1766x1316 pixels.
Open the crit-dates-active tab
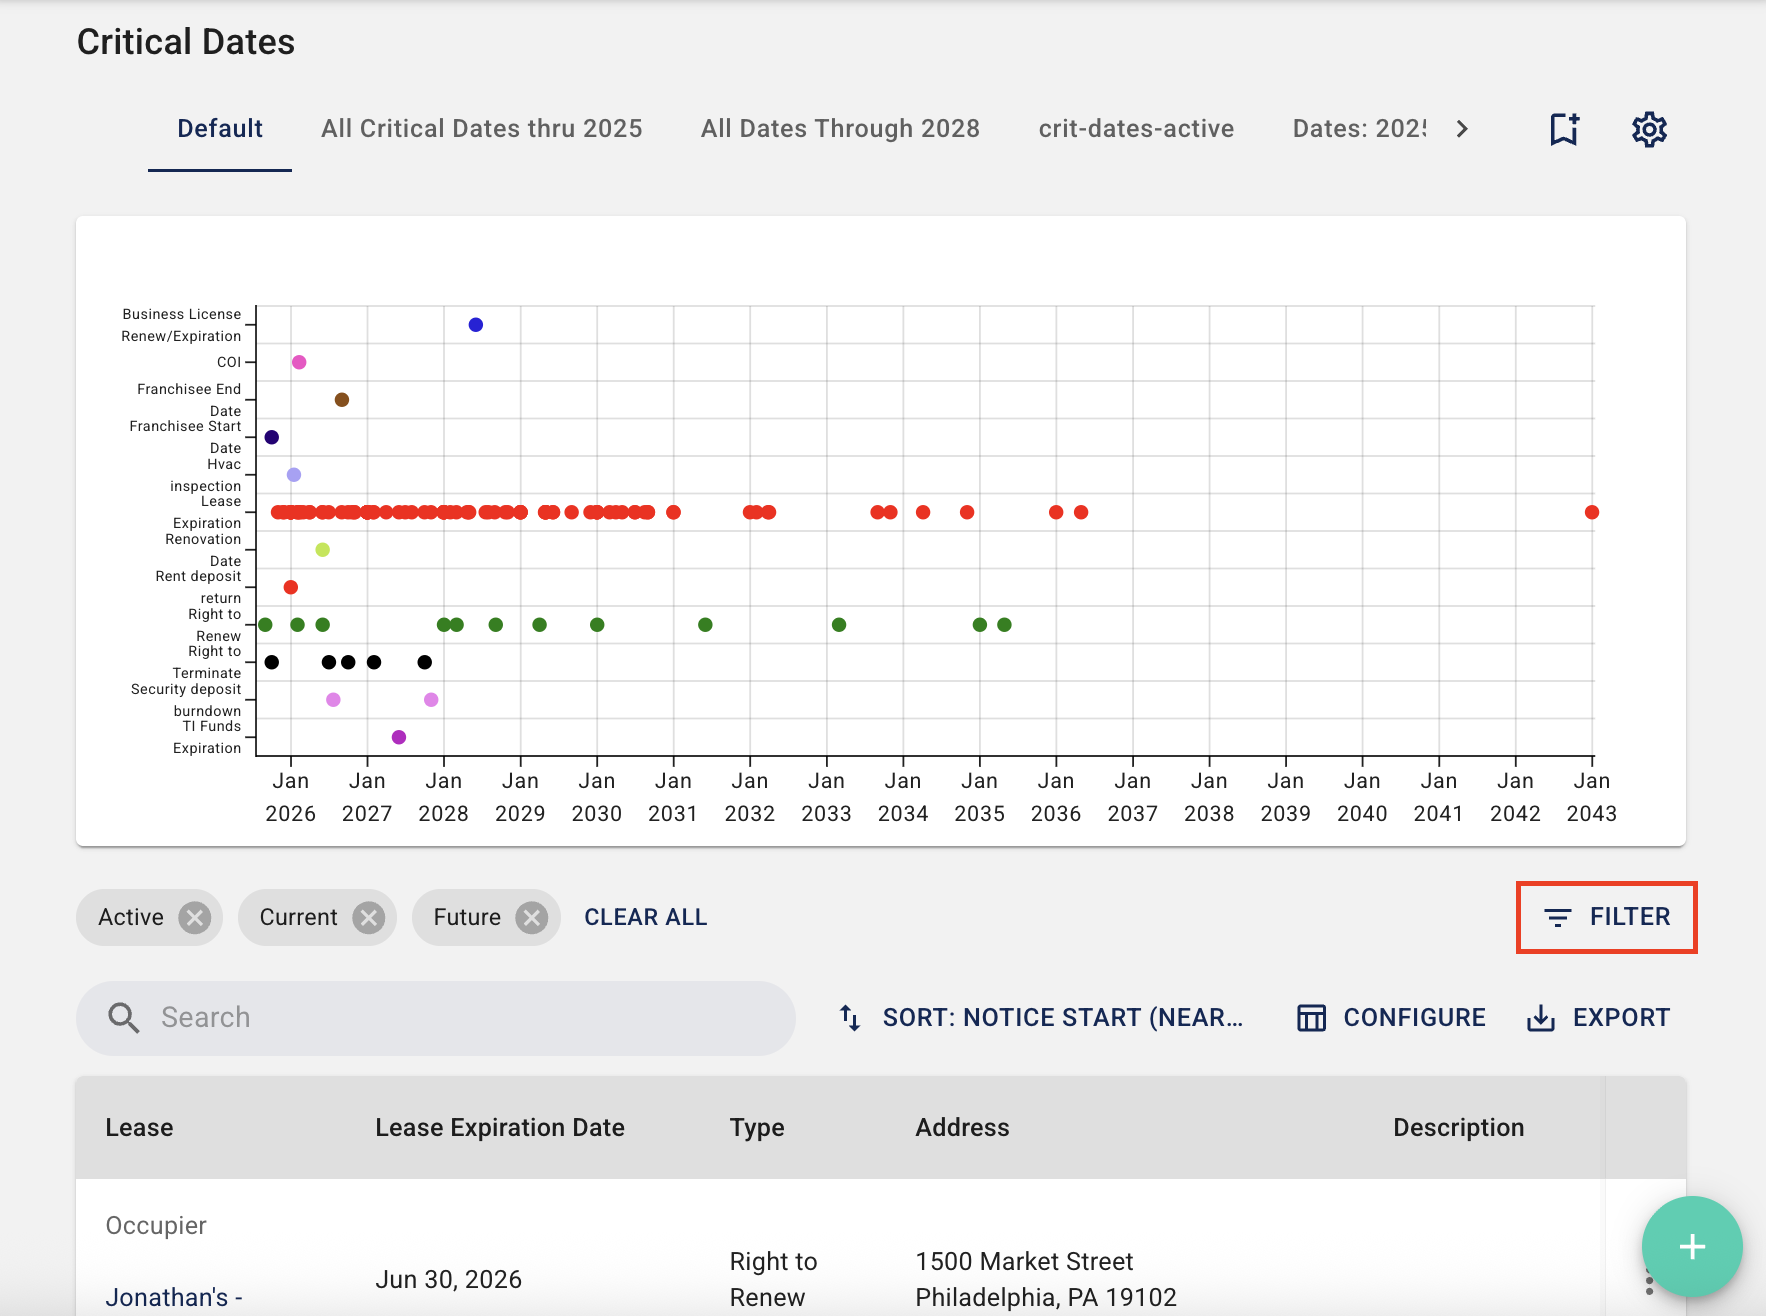point(1135,129)
